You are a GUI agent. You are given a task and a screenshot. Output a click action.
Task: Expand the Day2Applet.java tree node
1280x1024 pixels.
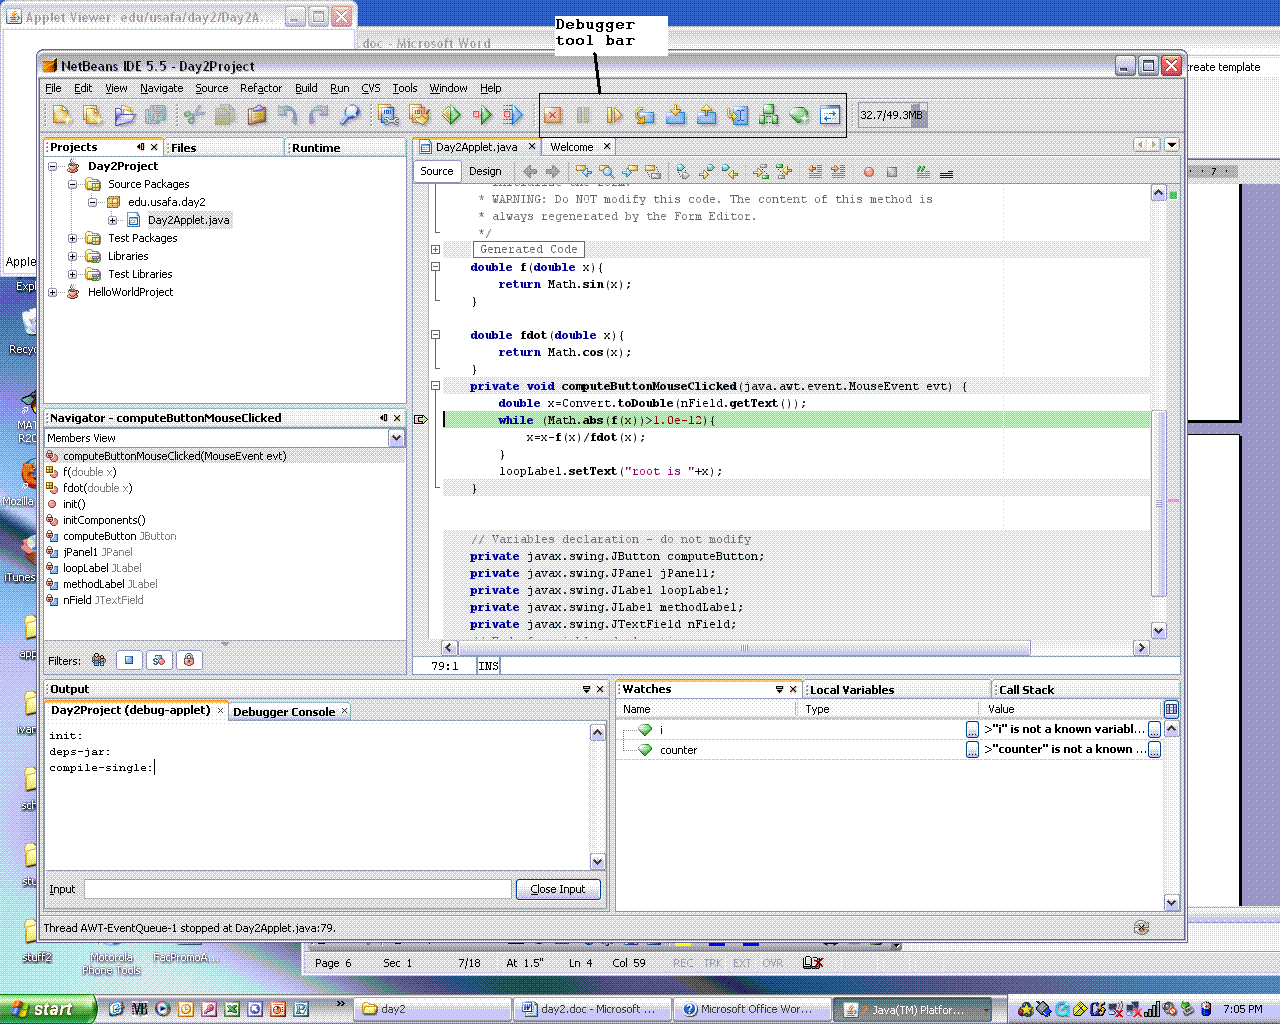[x=112, y=220]
